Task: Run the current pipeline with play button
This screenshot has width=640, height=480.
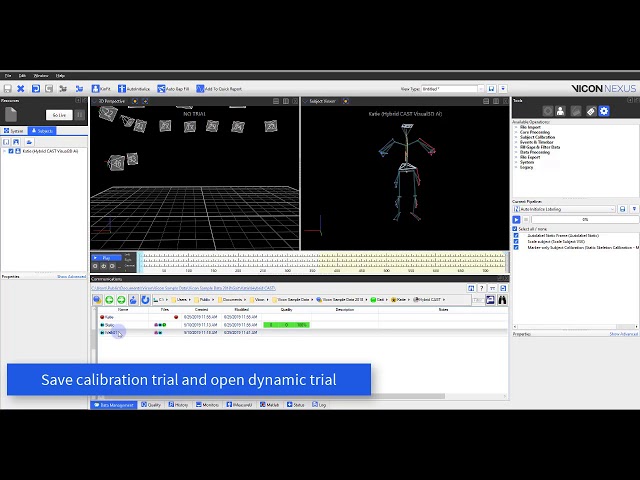Action: pyautogui.click(x=516, y=220)
